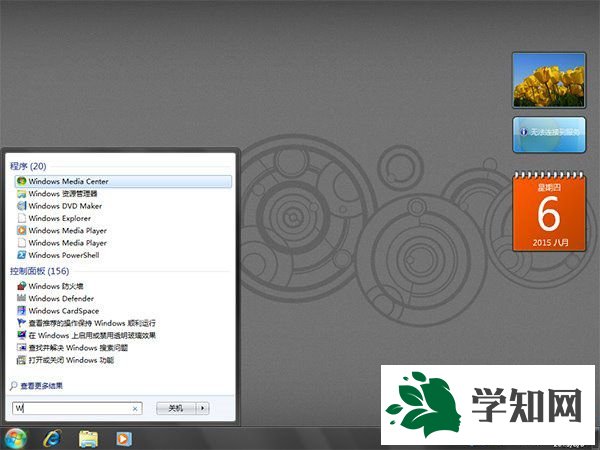The width and height of the screenshot is (600, 450).
Task: Click the Windows Defender castle icon
Action: [x=22, y=298]
